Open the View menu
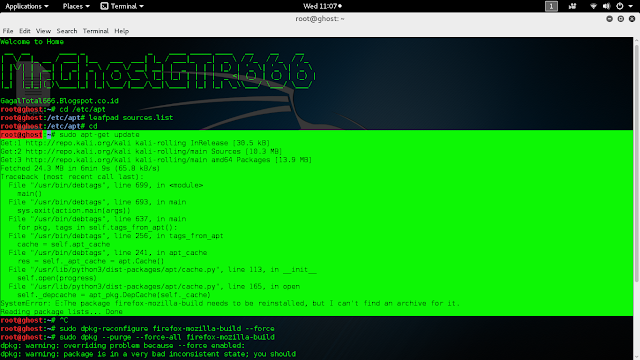This screenshot has width=640, height=360. 43,31
